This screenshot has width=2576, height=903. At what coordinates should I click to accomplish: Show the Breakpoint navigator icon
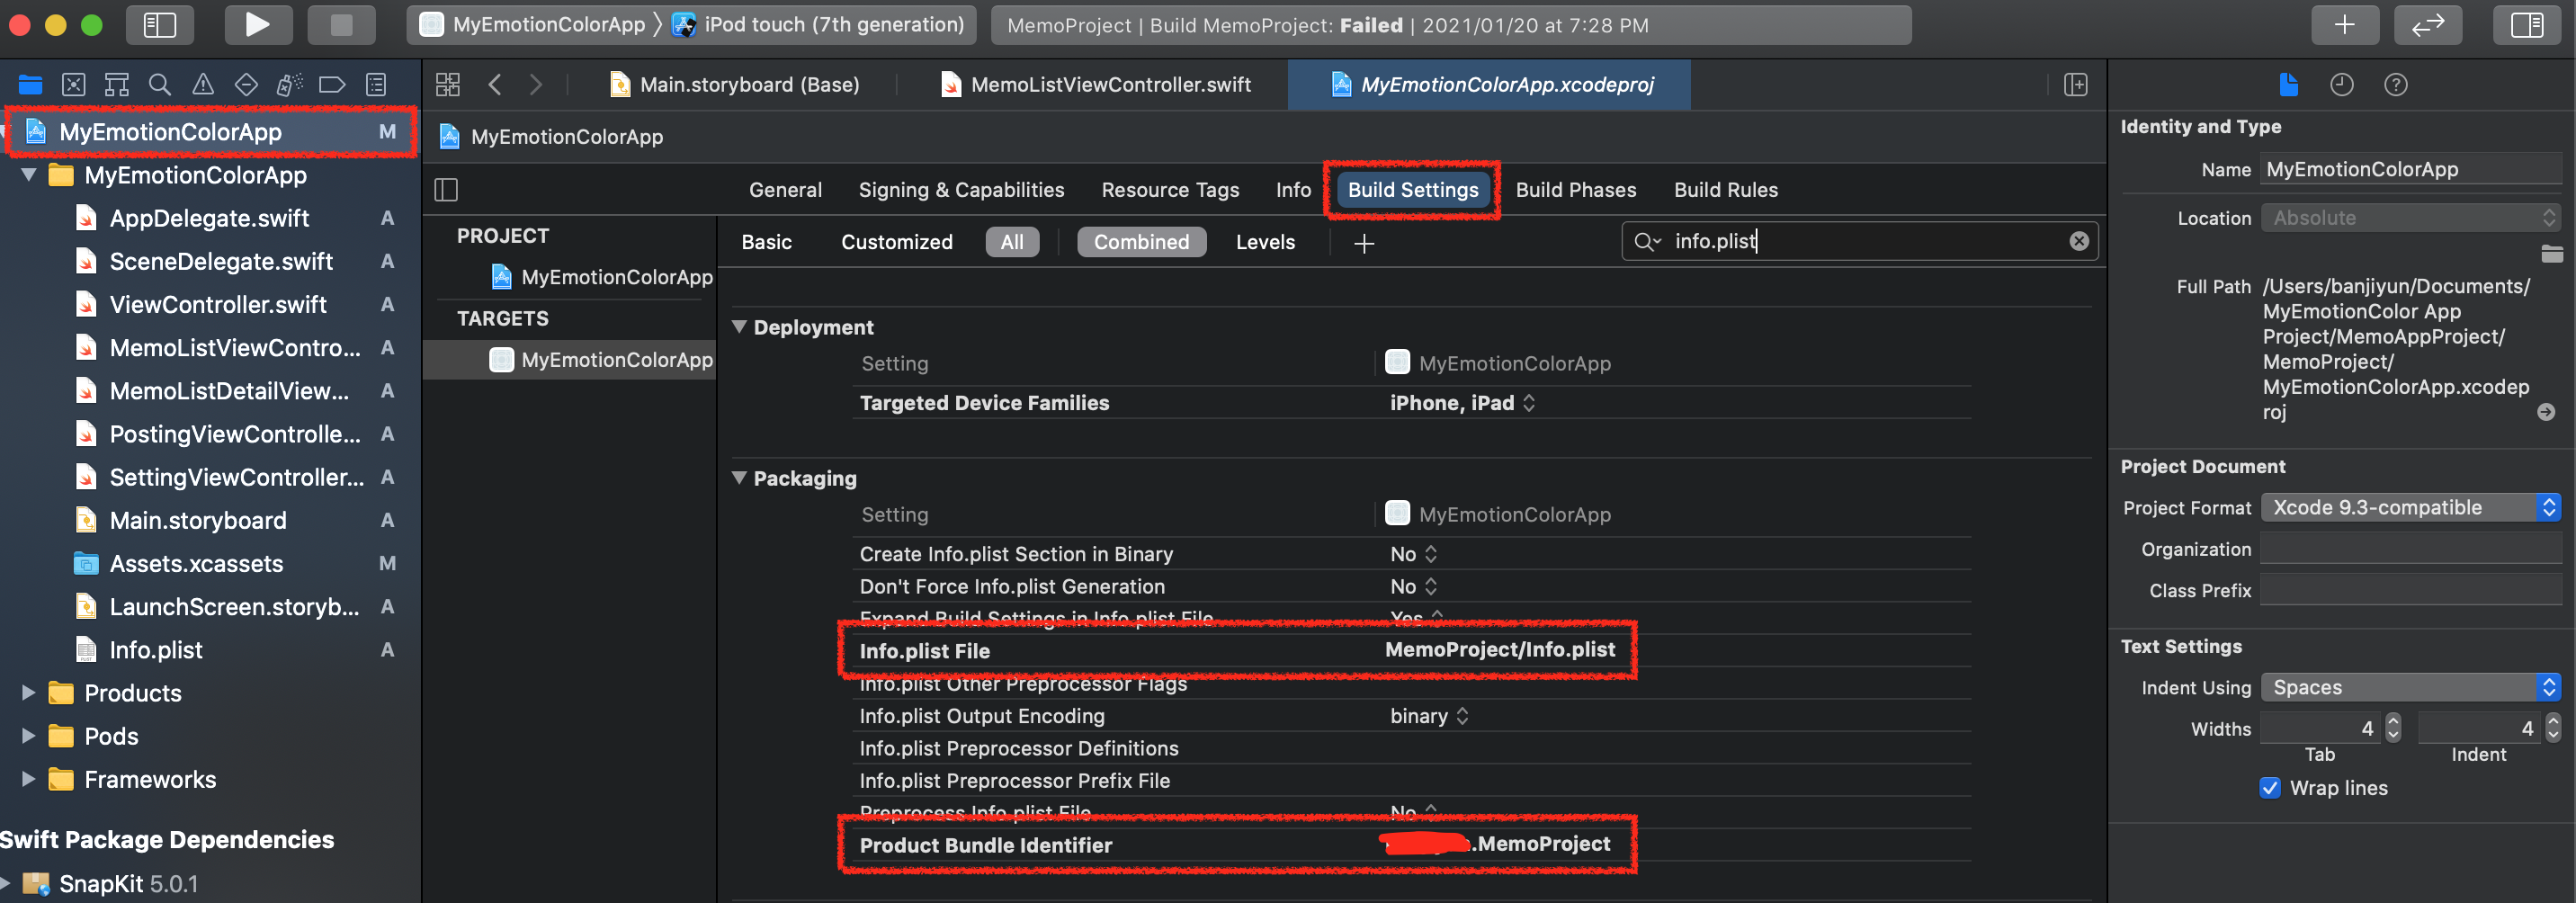[332, 85]
